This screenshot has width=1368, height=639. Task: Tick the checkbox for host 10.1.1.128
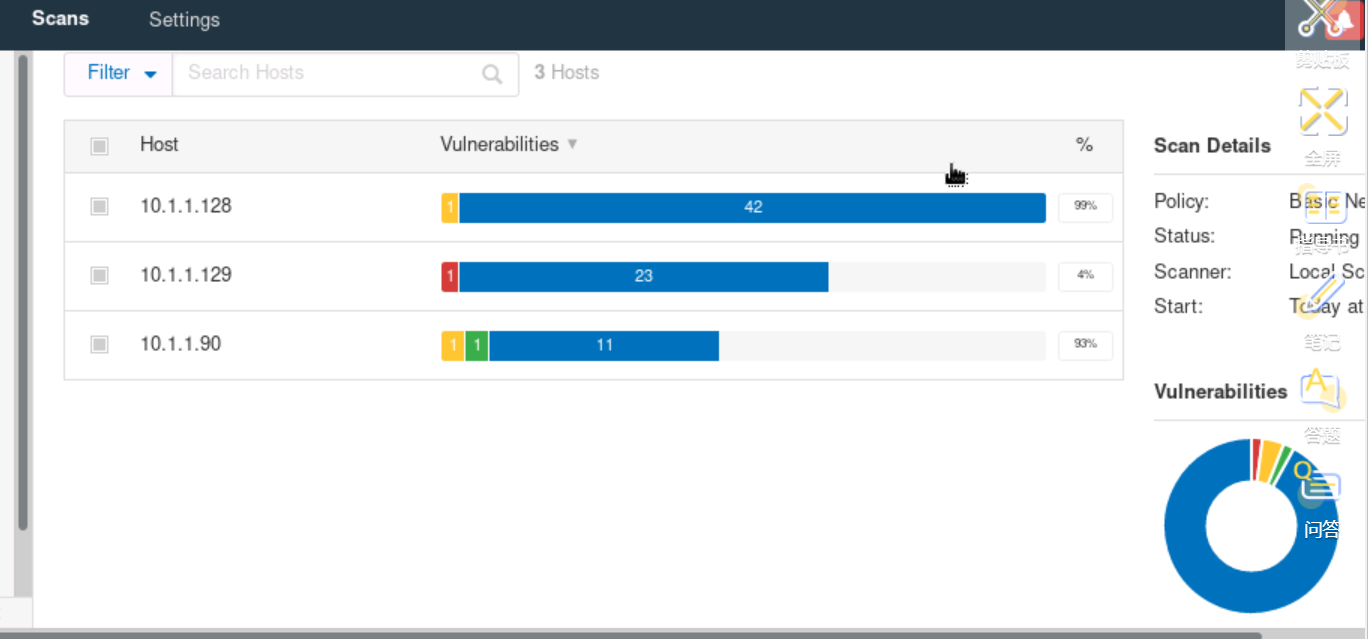(99, 206)
